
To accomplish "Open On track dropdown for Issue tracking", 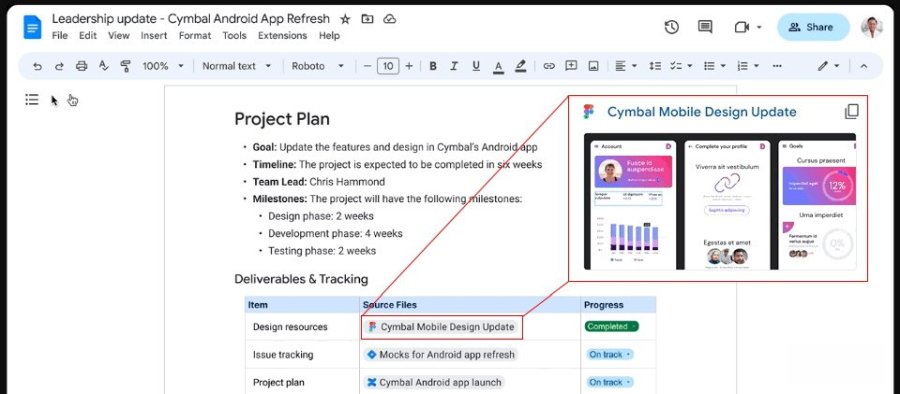I will [610, 354].
